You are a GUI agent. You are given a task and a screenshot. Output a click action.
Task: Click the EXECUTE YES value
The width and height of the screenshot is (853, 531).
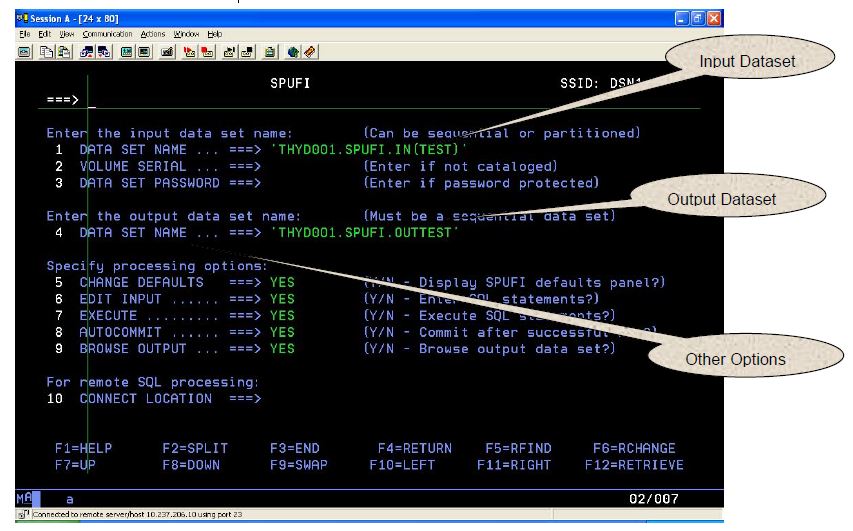(x=282, y=316)
